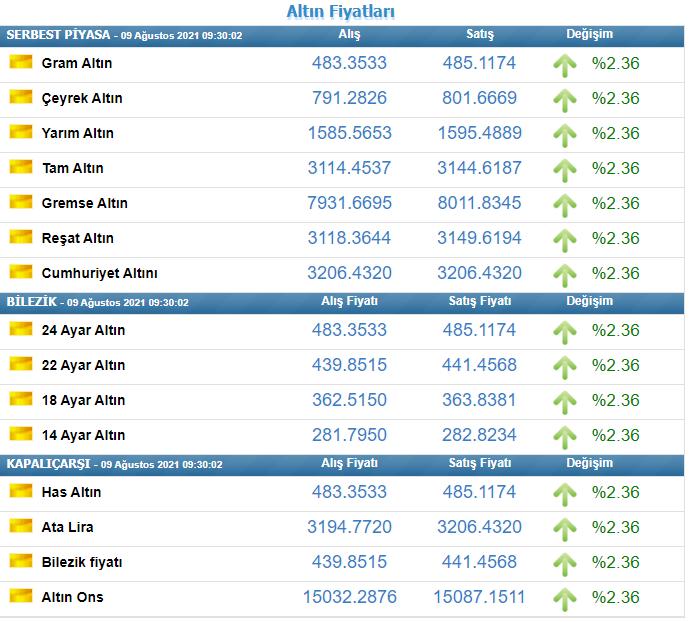Click the 24 Ayar Altın alış price
This screenshot has height=622, width=691.
point(349,330)
